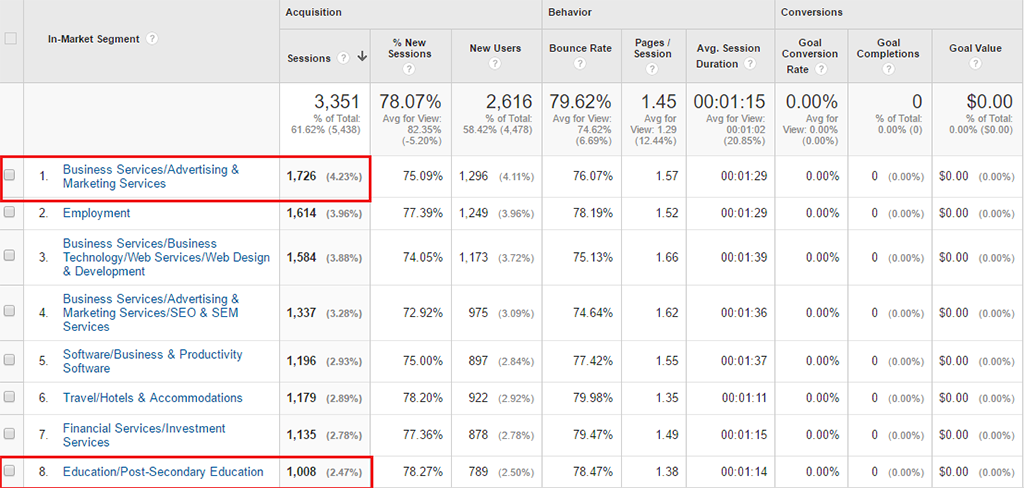Open help icon under % New Sessions
The height and width of the screenshot is (488, 1024).
411,68
